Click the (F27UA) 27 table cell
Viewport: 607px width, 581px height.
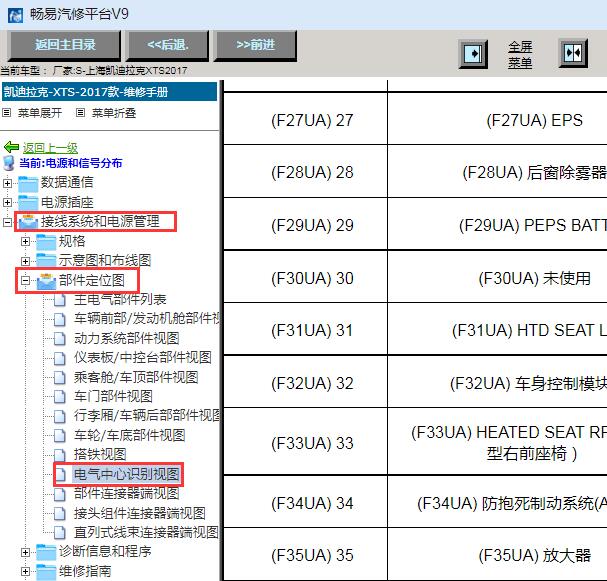pyautogui.click(x=305, y=119)
